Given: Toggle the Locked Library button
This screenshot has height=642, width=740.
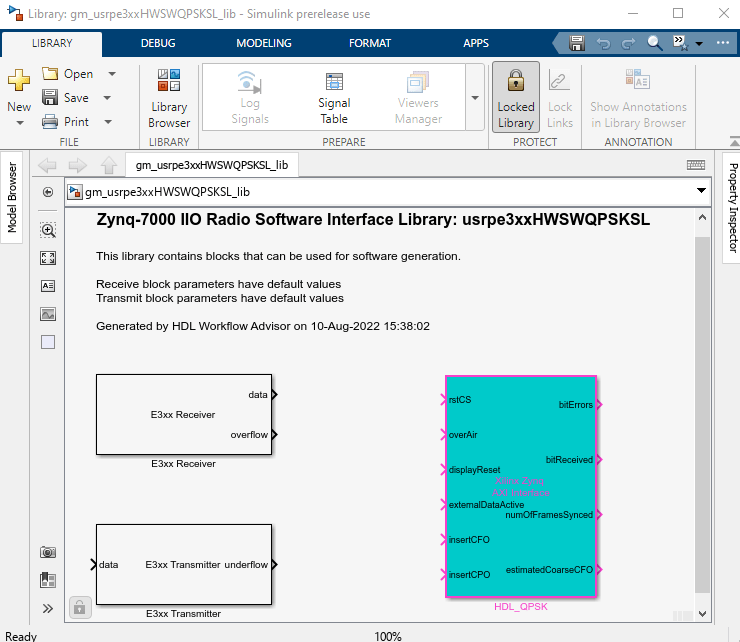Looking at the screenshot, I should [516, 99].
